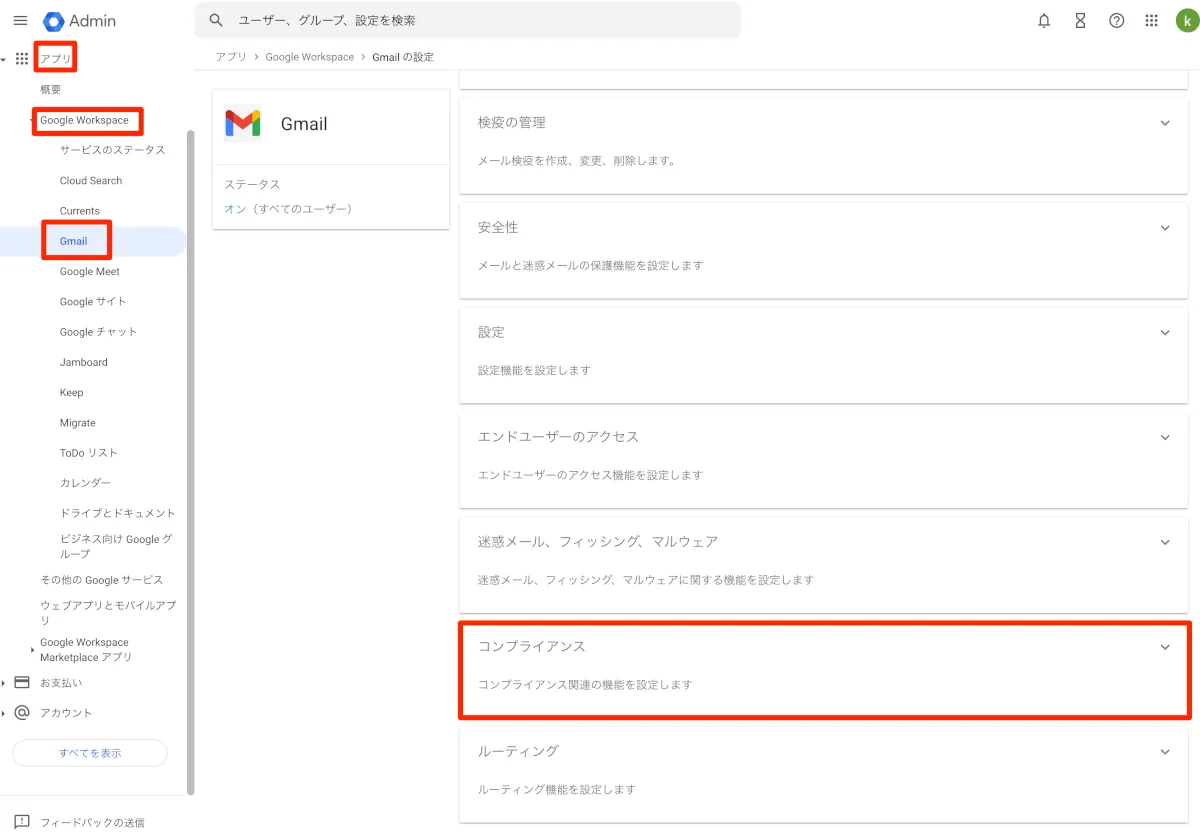Expand the ルーティング section chevron
Viewport: 1200px width, 837px height.
[x=1164, y=751]
